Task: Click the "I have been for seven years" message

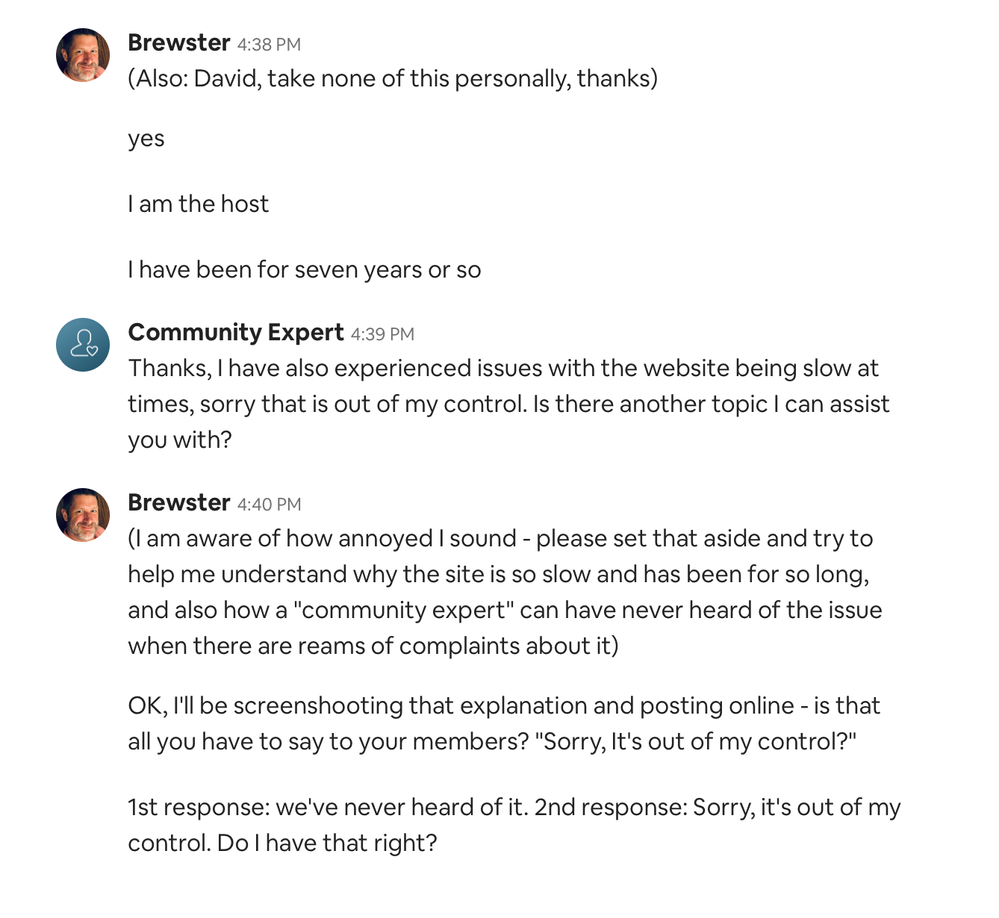Action: pyautogui.click(x=304, y=269)
